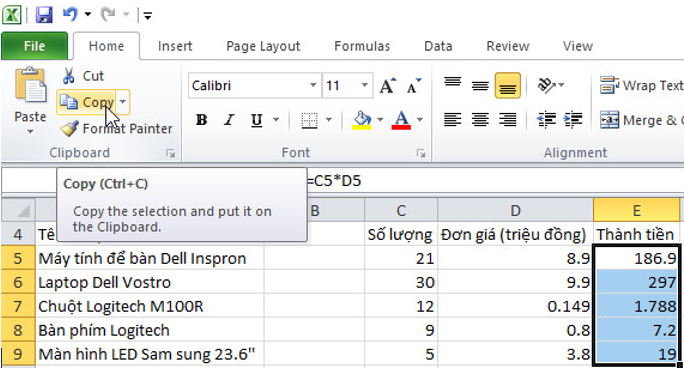Toggle Bold formatting
The height and width of the screenshot is (368, 684).
pyautogui.click(x=201, y=119)
